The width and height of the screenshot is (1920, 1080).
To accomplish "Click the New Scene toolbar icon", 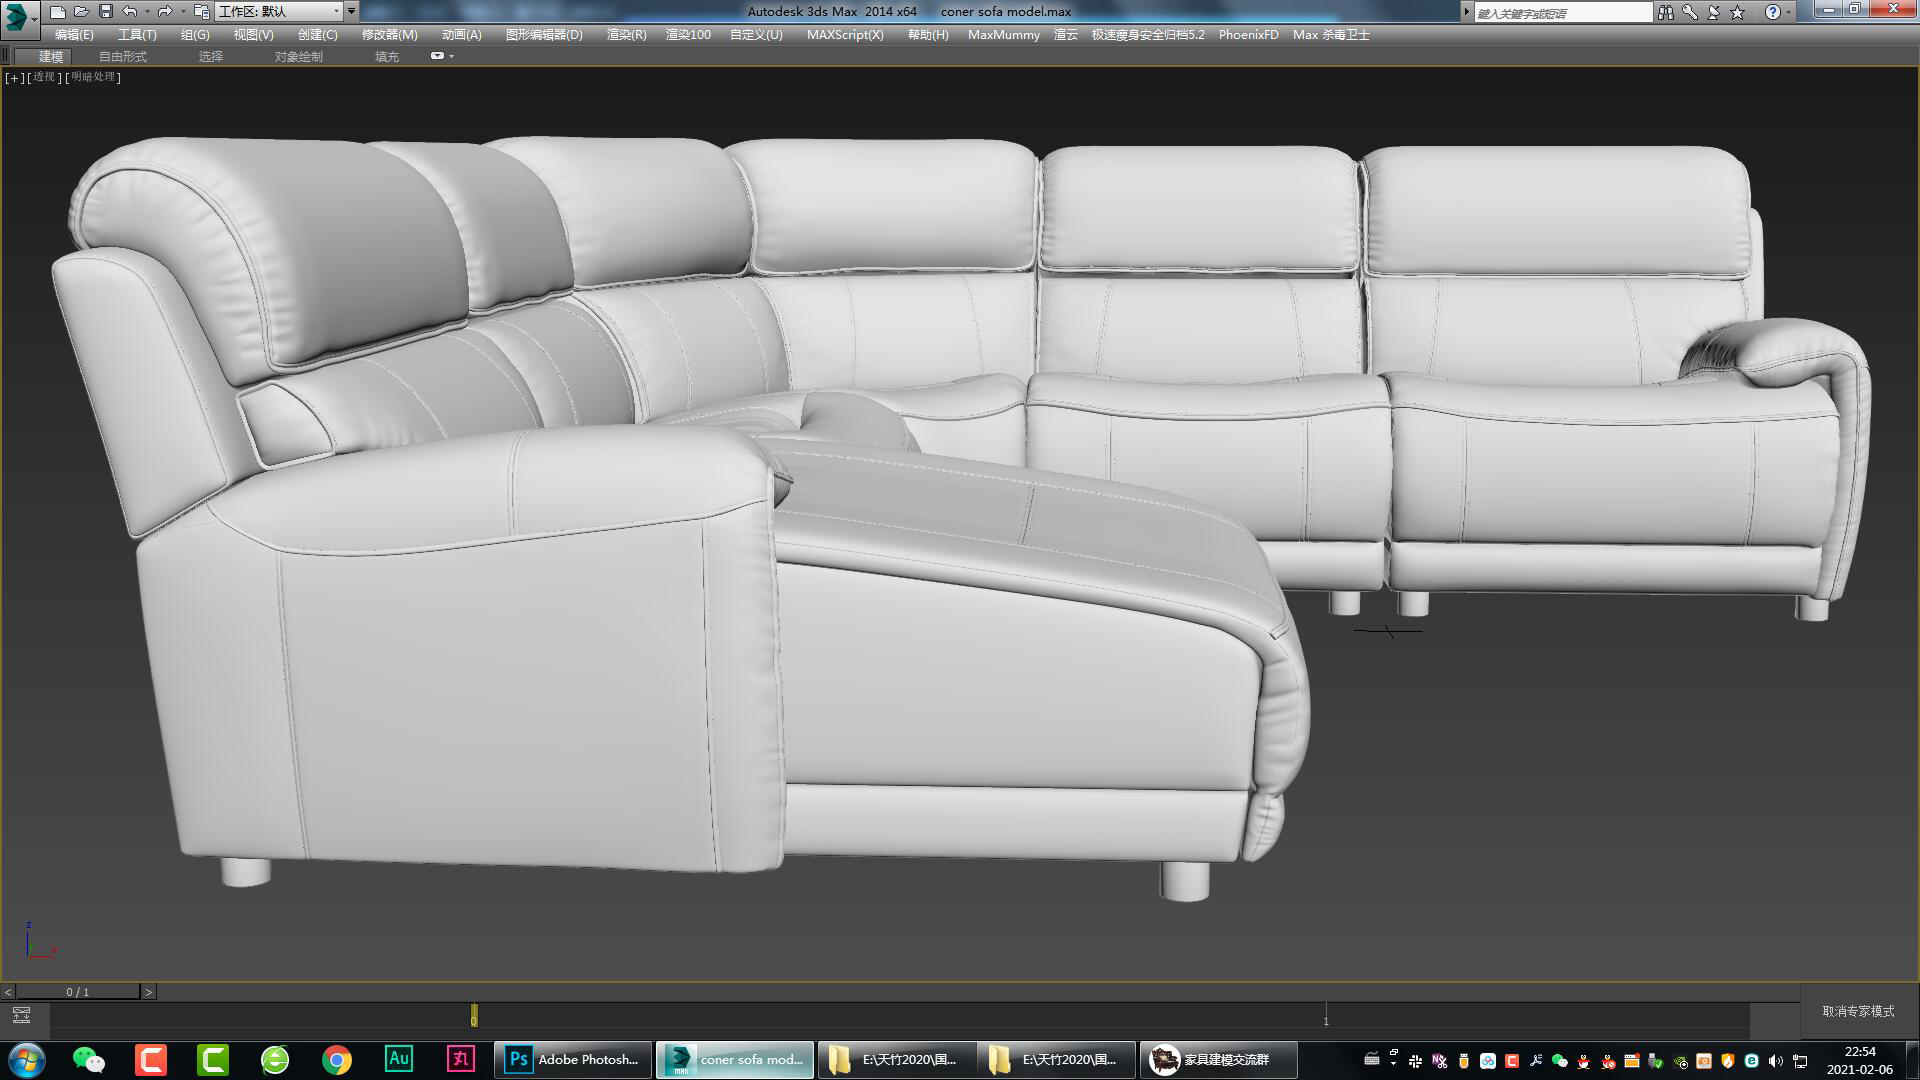I will (58, 10).
